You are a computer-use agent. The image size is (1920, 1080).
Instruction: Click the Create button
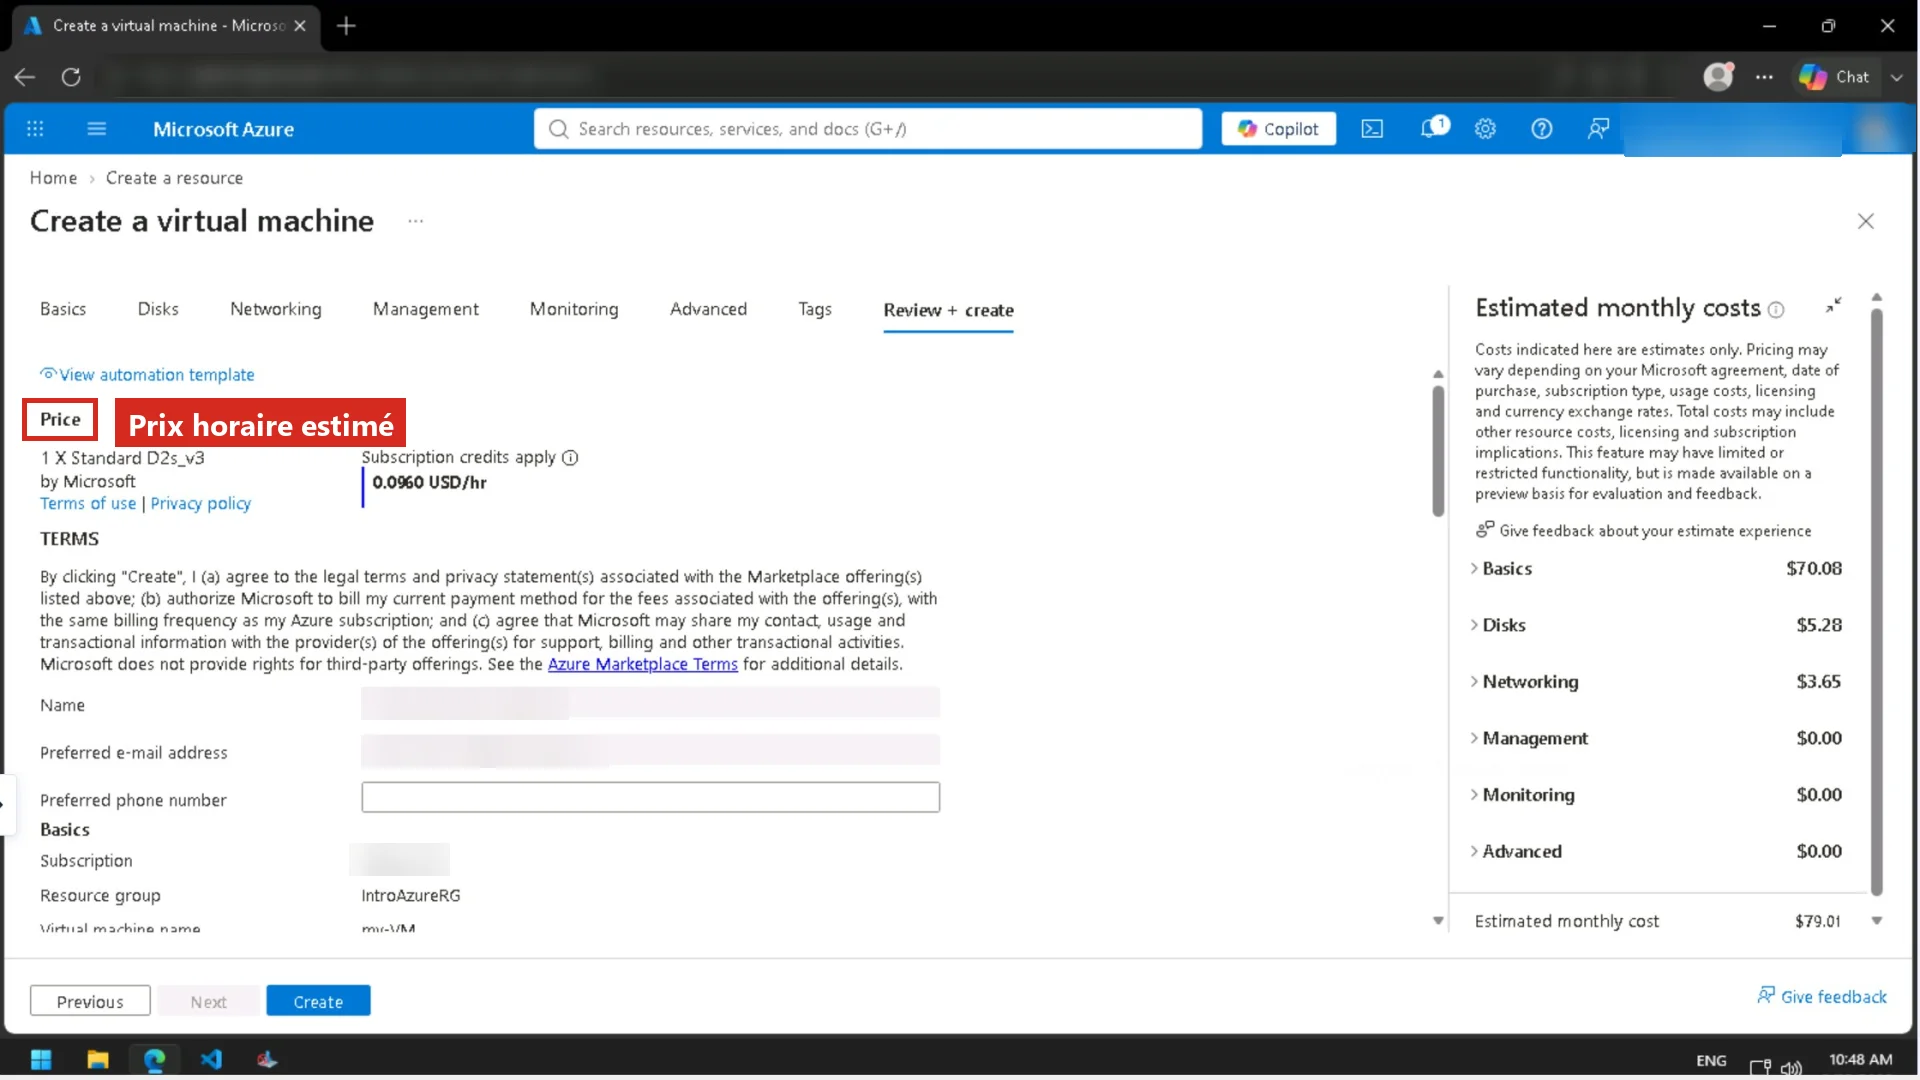[x=318, y=1001]
